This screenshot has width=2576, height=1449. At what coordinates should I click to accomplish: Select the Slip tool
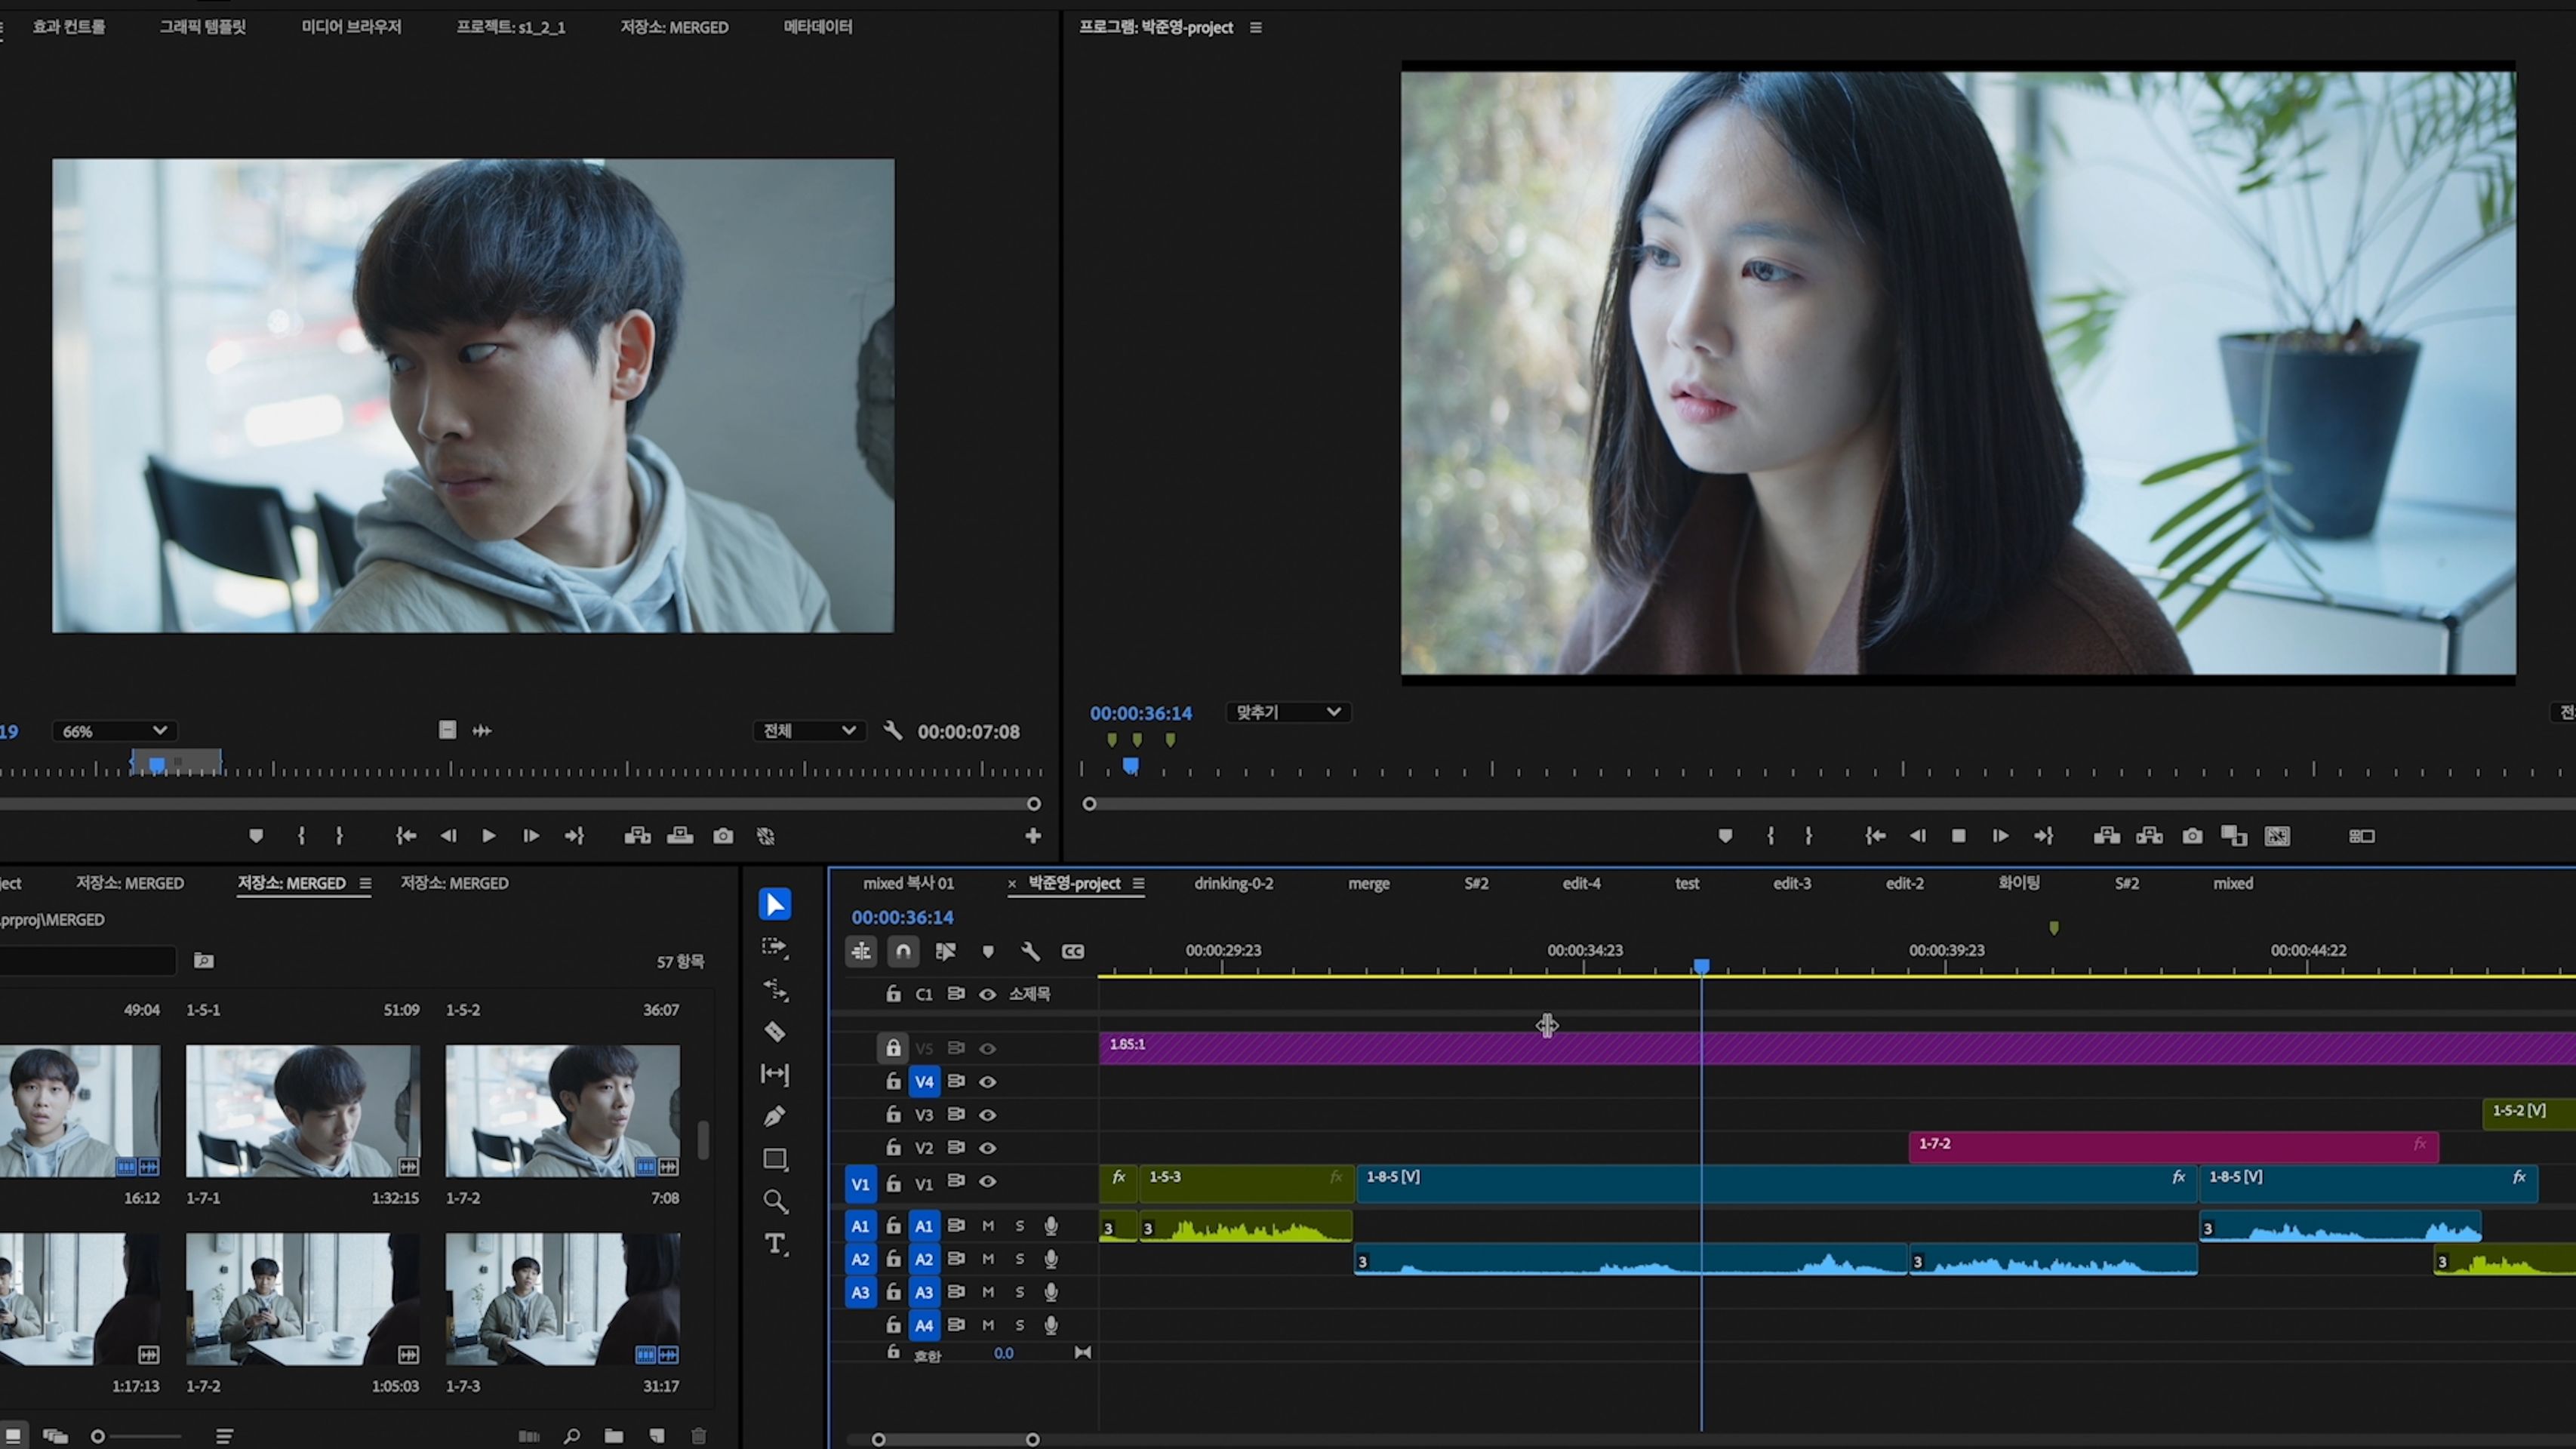[775, 1074]
